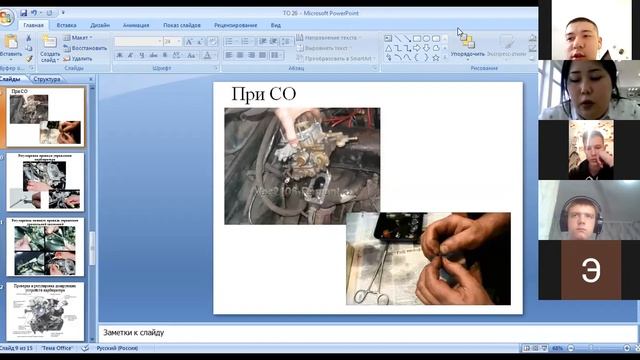The width and height of the screenshot is (640, 360).
Task: Pick font color swatch
Action: (x=207, y=55)
